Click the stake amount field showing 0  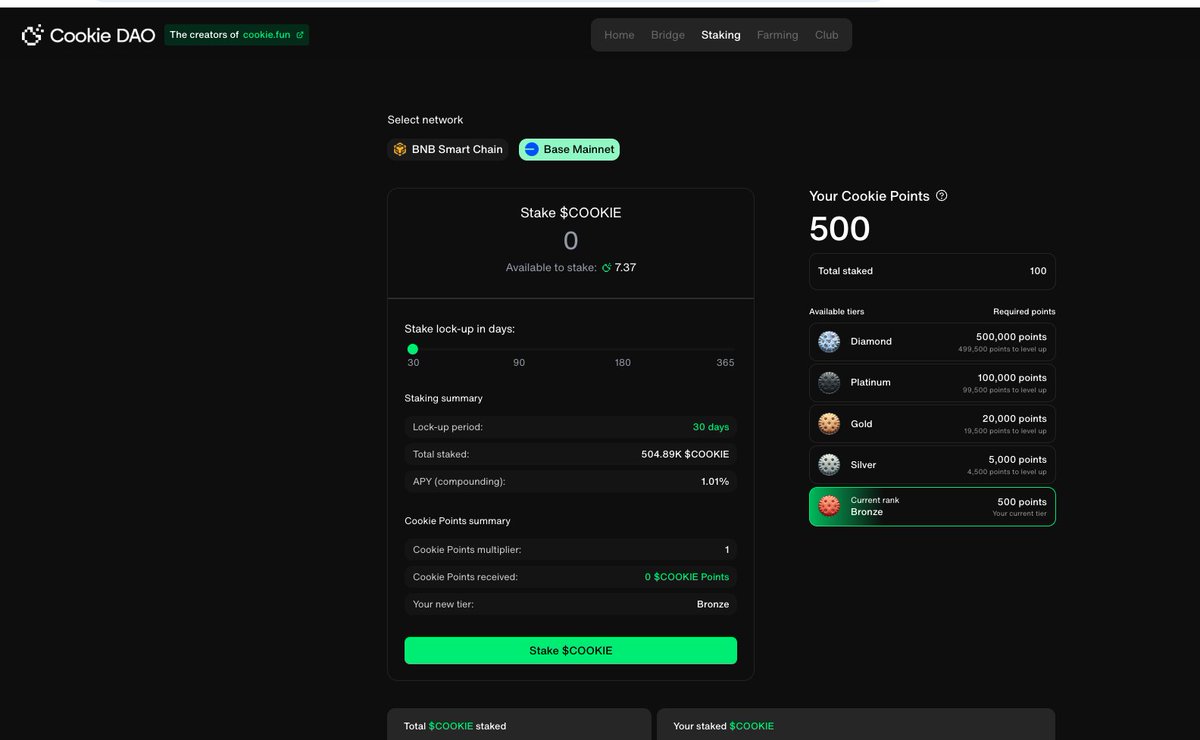pos(571,240)
